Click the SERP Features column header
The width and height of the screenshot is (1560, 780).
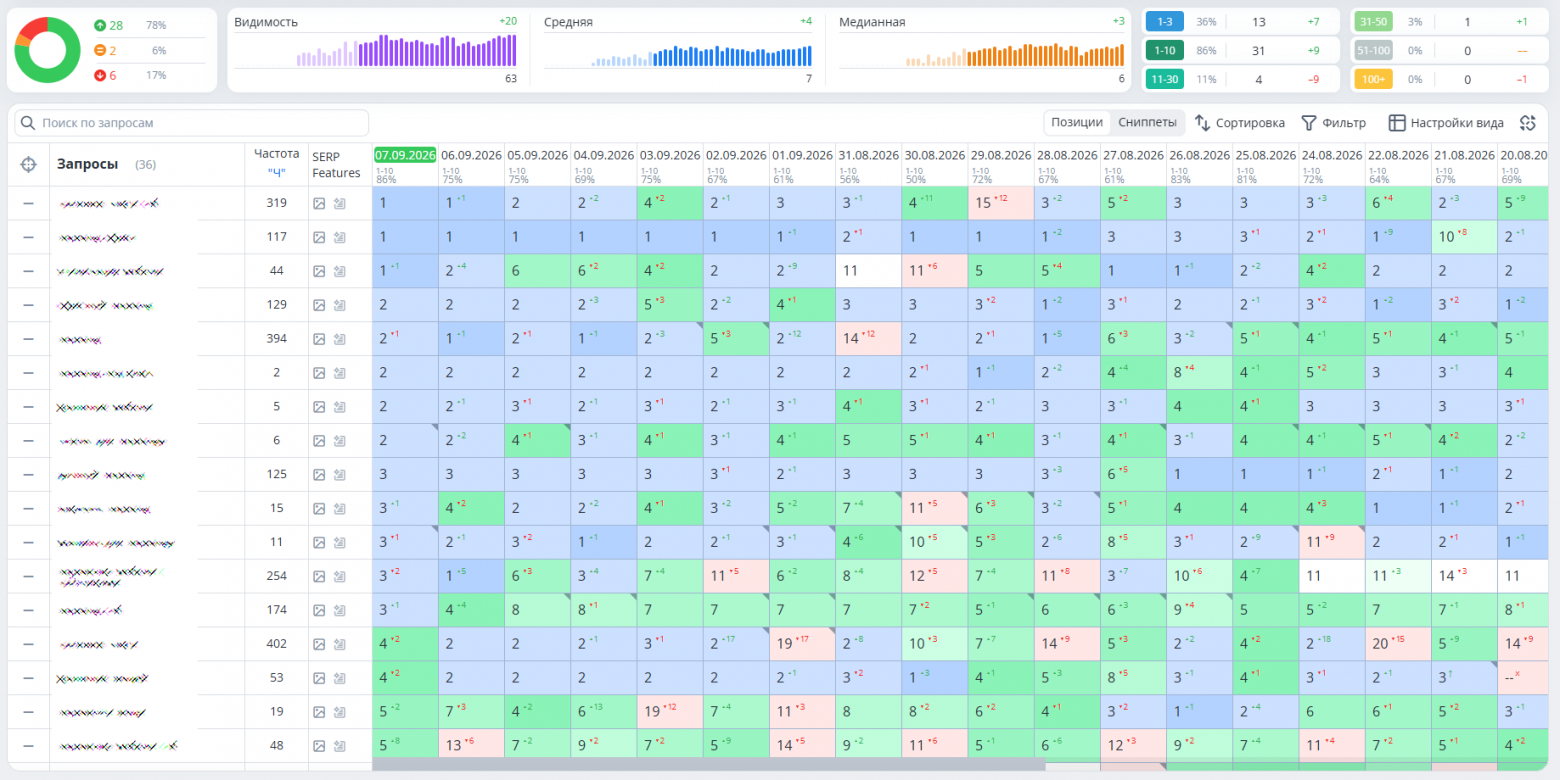(336, 165)
